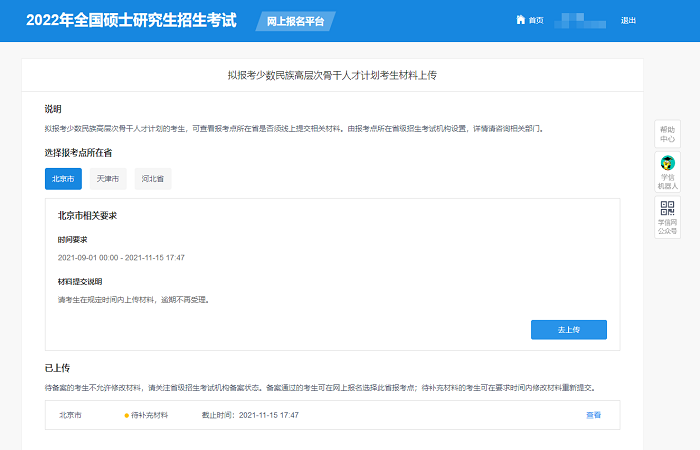
Task: Click 退出 to log out
Action: pyautogui.click(x=628, y=20)
